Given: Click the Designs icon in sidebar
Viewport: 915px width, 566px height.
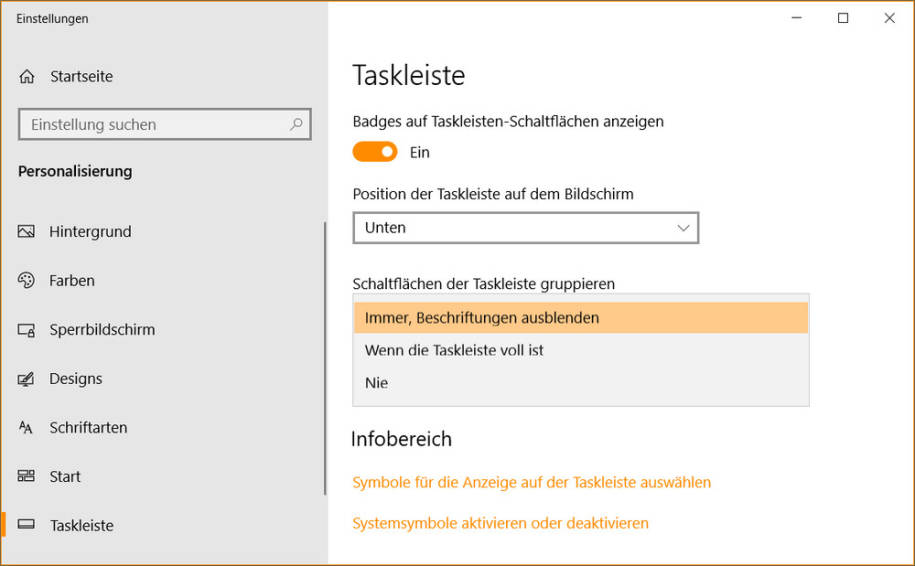Looking at the screenshot, I should [27, 379].
